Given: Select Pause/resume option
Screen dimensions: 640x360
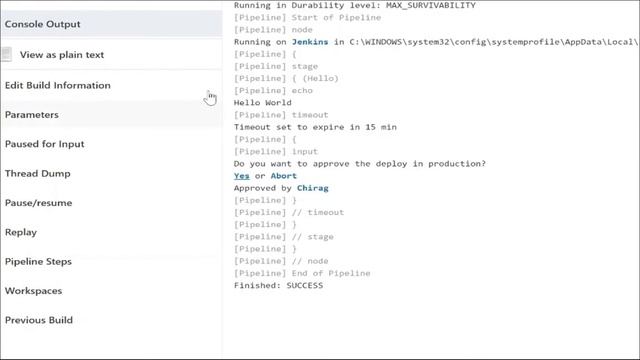Looking at the screenshot, I should [x=38, y=203].
